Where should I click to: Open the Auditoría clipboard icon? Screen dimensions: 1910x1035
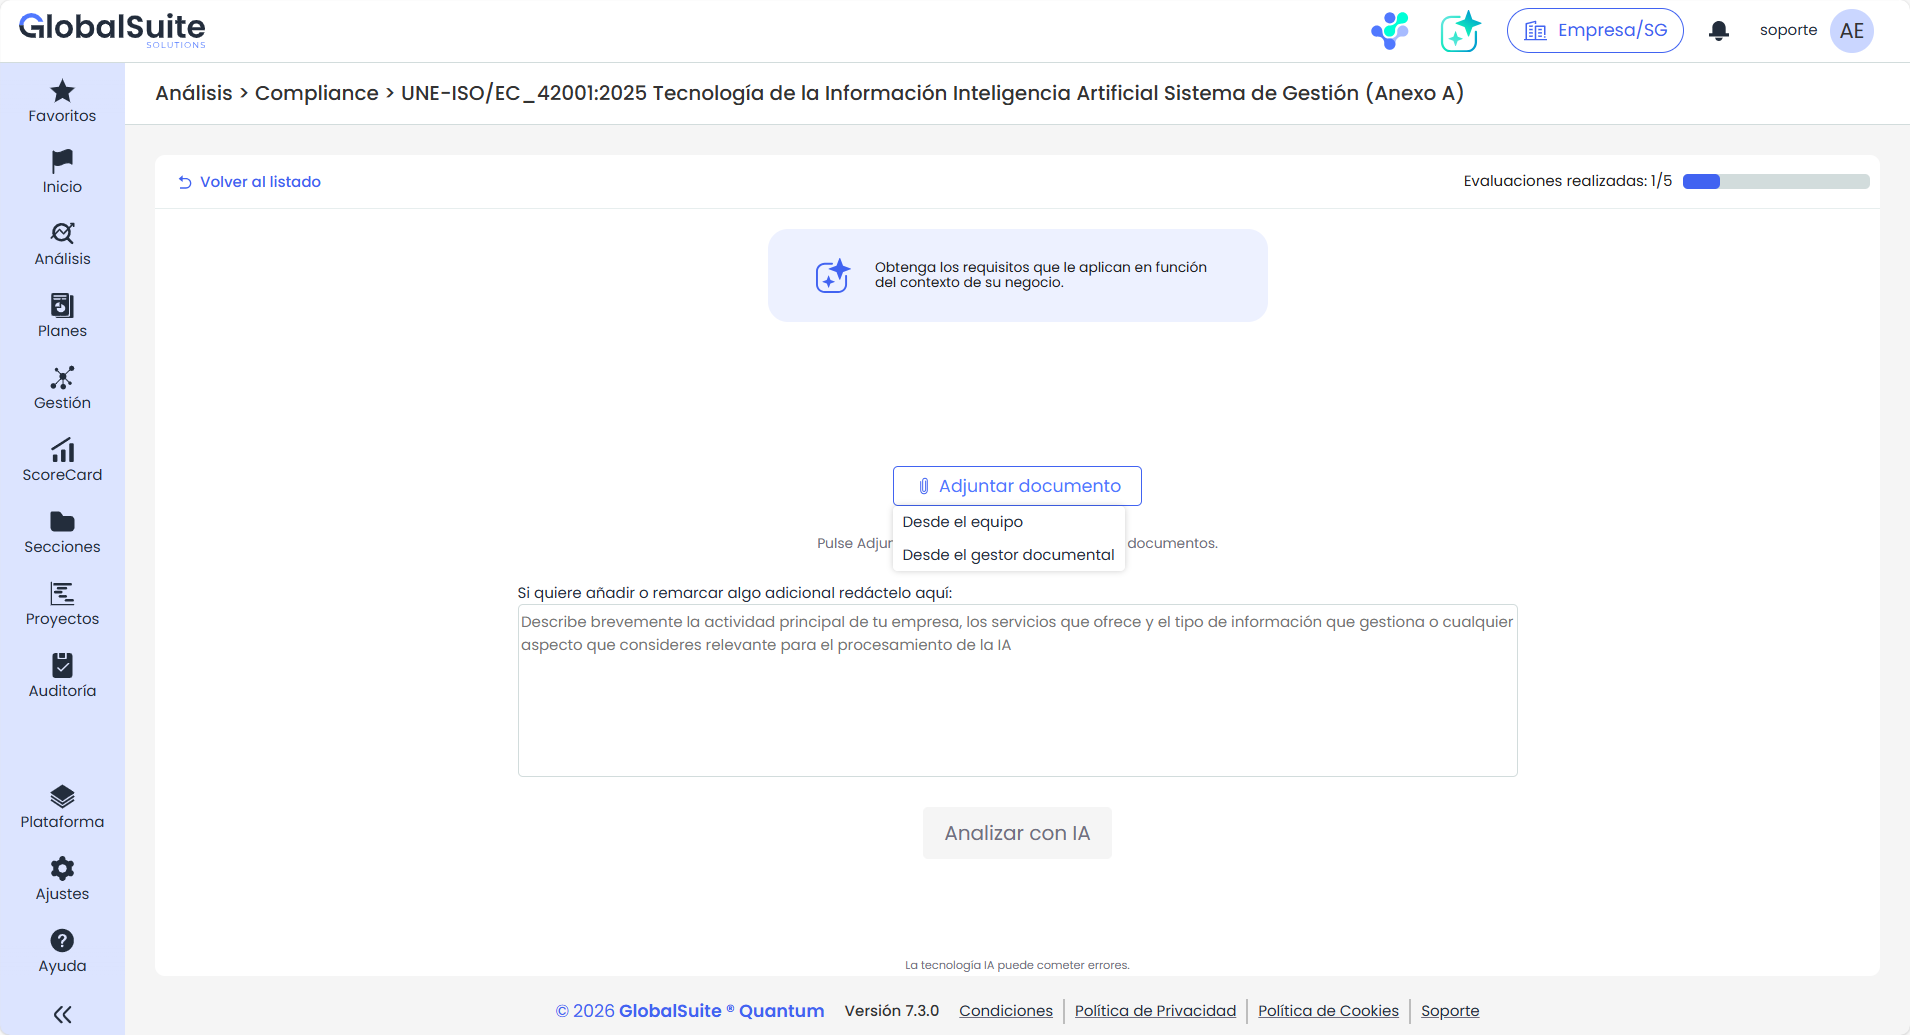coord(62,666)
